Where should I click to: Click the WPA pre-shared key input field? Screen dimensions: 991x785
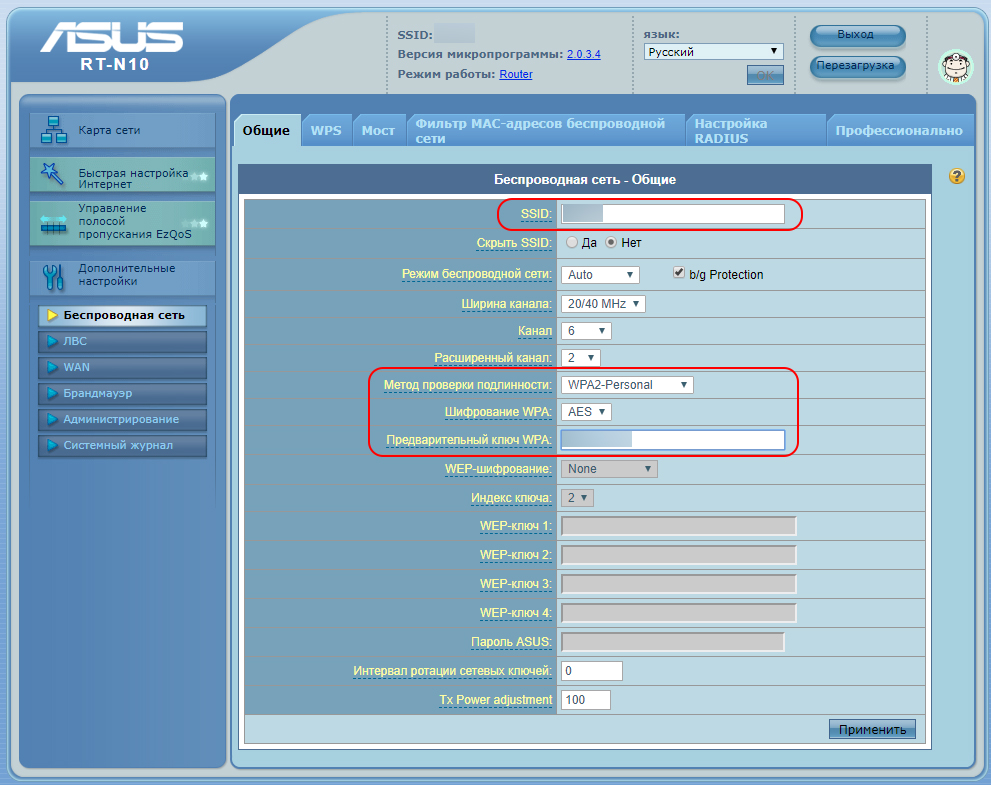click(x=673, y=440)
